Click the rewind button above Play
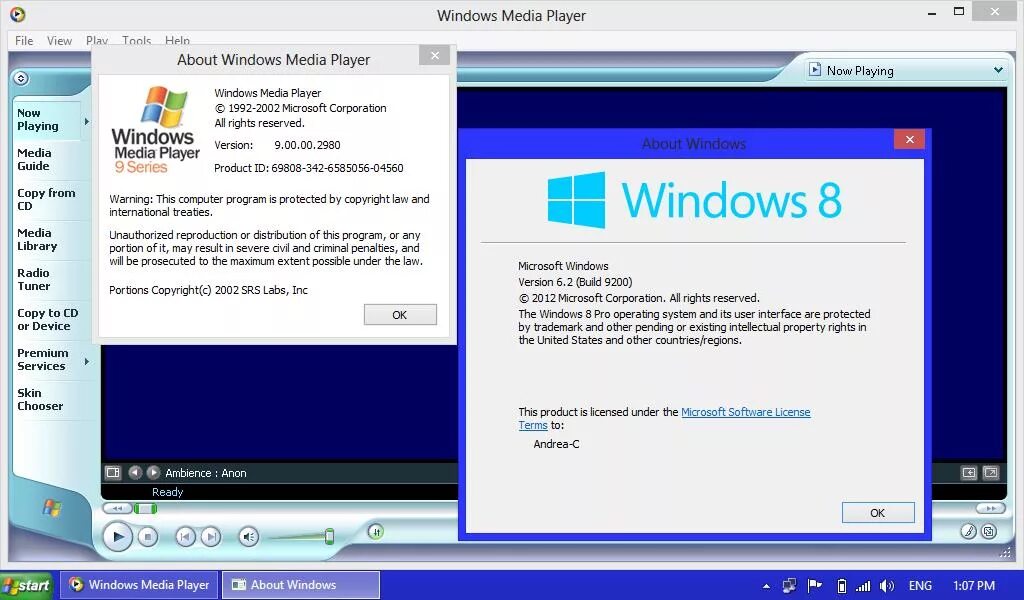Image resolution: width=1024 pixels, height=600 pixels. click(117, 509)
